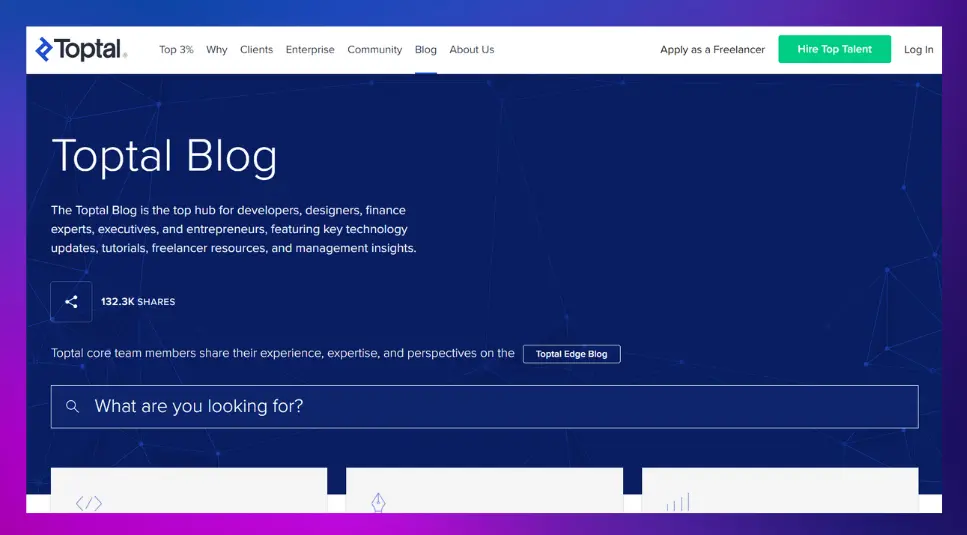This screenshot has height=535, width=967.
Task: Select Clients in the navigation bar
Action: (257, 49)
